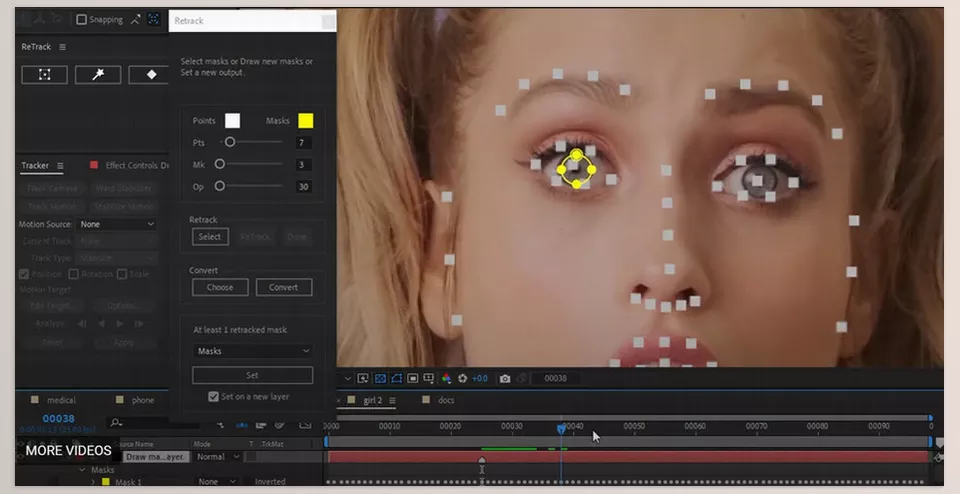This screenshot has width=960, height=494.
Task: Click the Select button under Retrack
Action: click(210, 237)
